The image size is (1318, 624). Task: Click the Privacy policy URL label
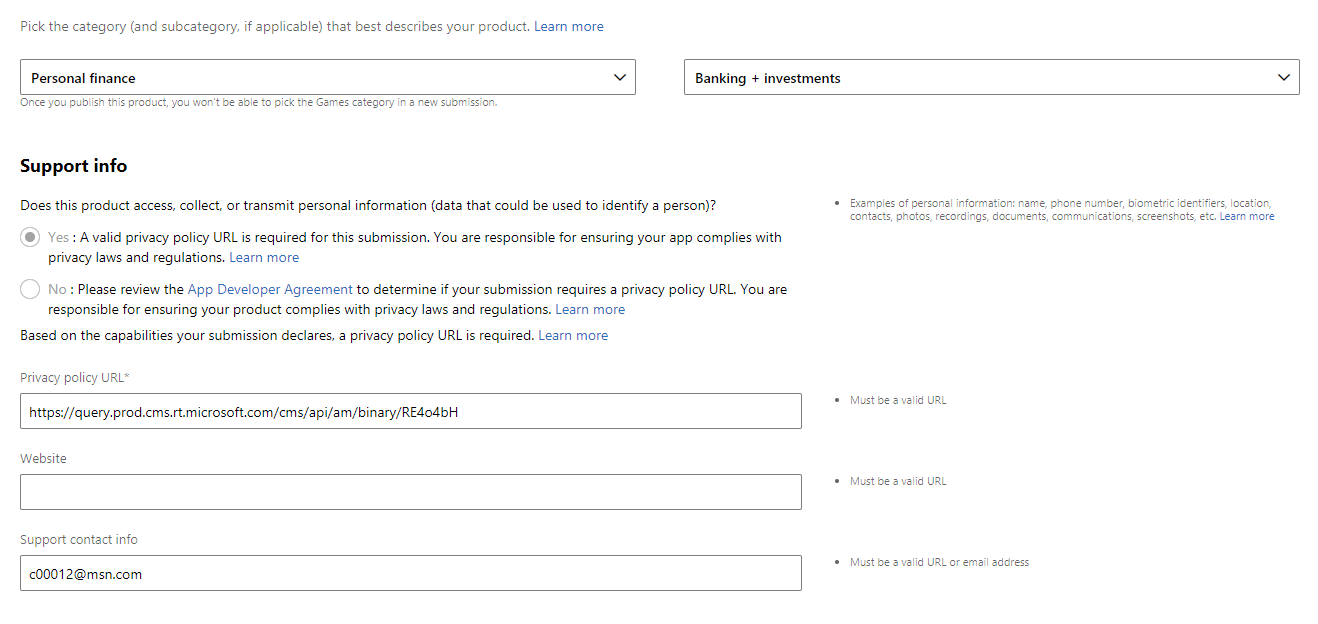75,378
